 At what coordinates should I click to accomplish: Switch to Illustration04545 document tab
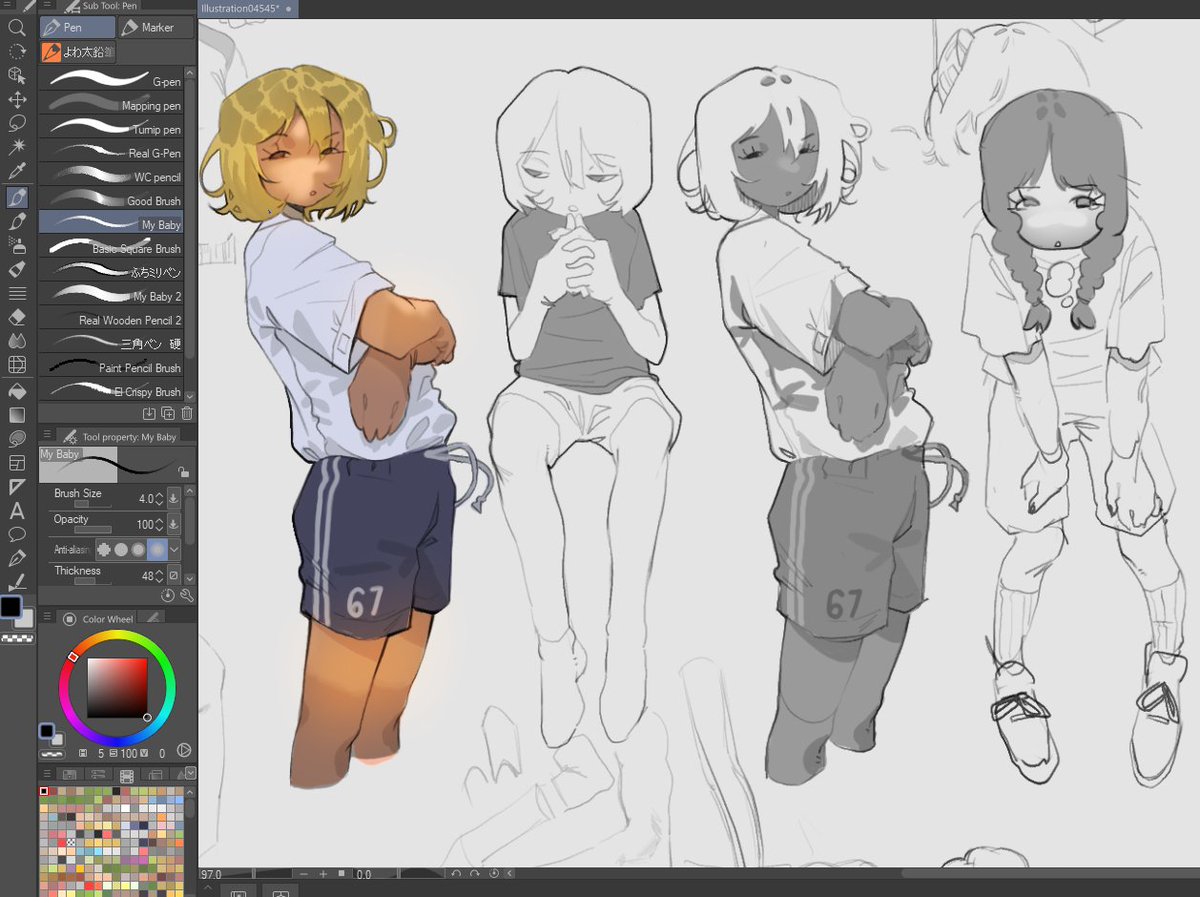pos(247,8)
